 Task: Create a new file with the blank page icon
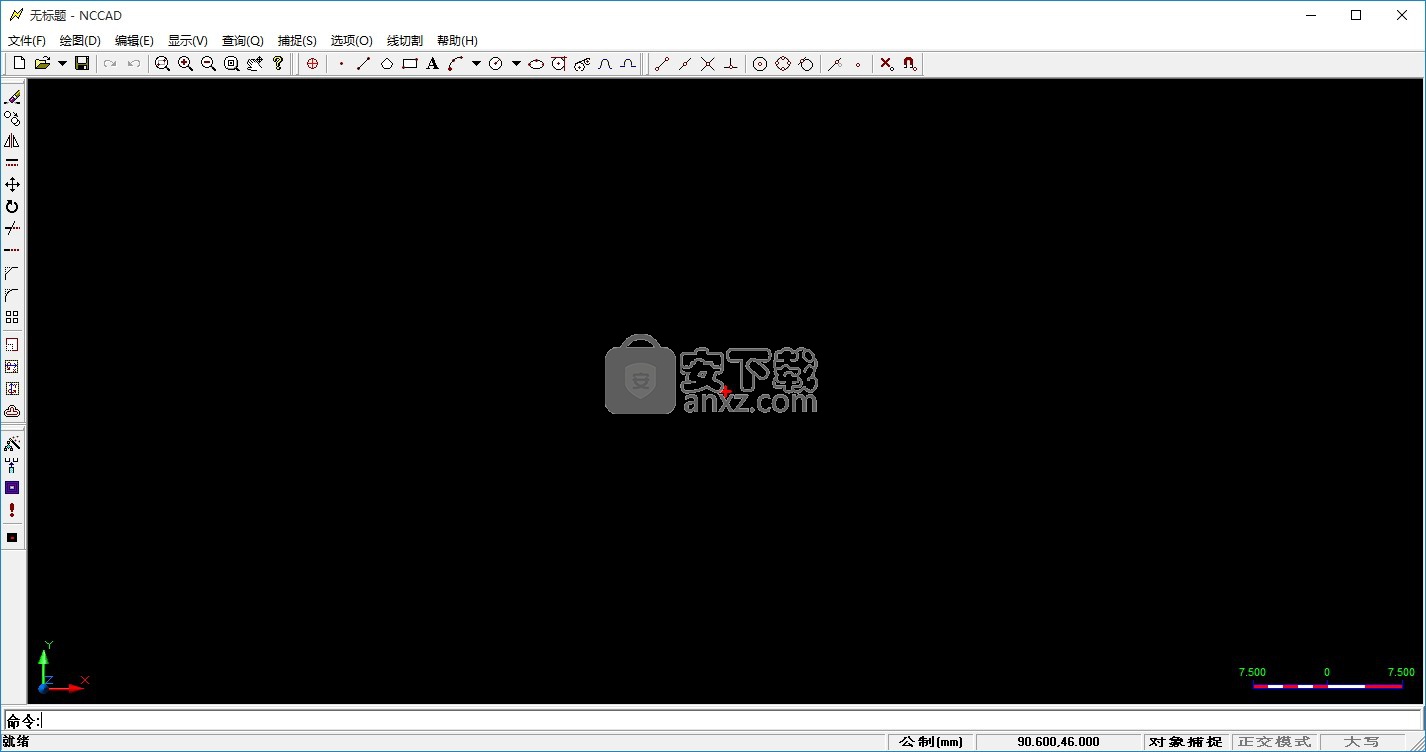19,64
